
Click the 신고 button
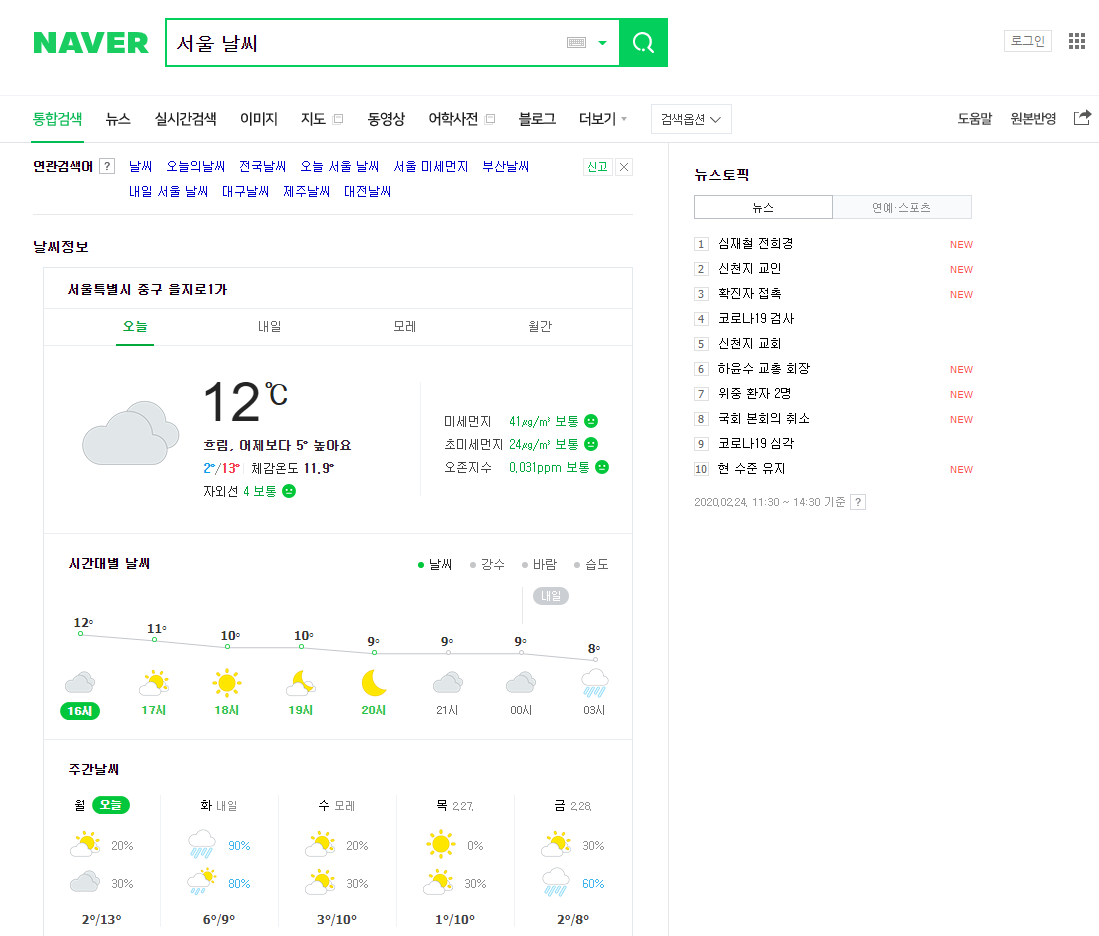tap(597, 167)
